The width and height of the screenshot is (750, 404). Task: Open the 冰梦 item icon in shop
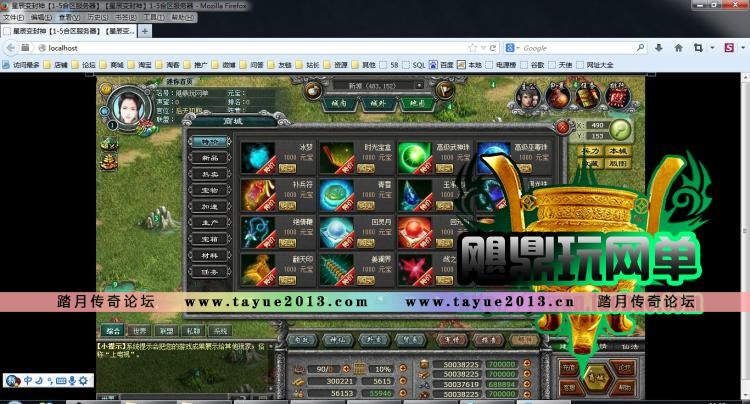pos(258,157)
